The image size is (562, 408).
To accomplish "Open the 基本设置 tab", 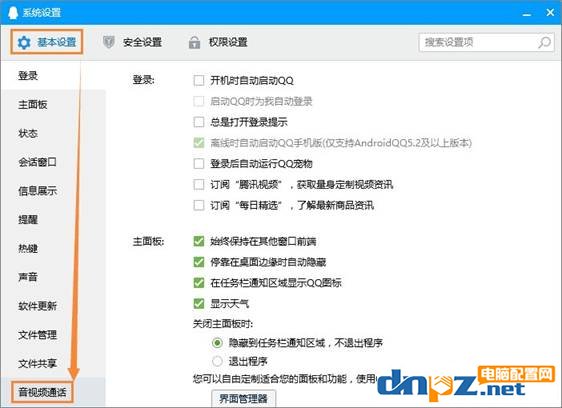I will [47, 42].
